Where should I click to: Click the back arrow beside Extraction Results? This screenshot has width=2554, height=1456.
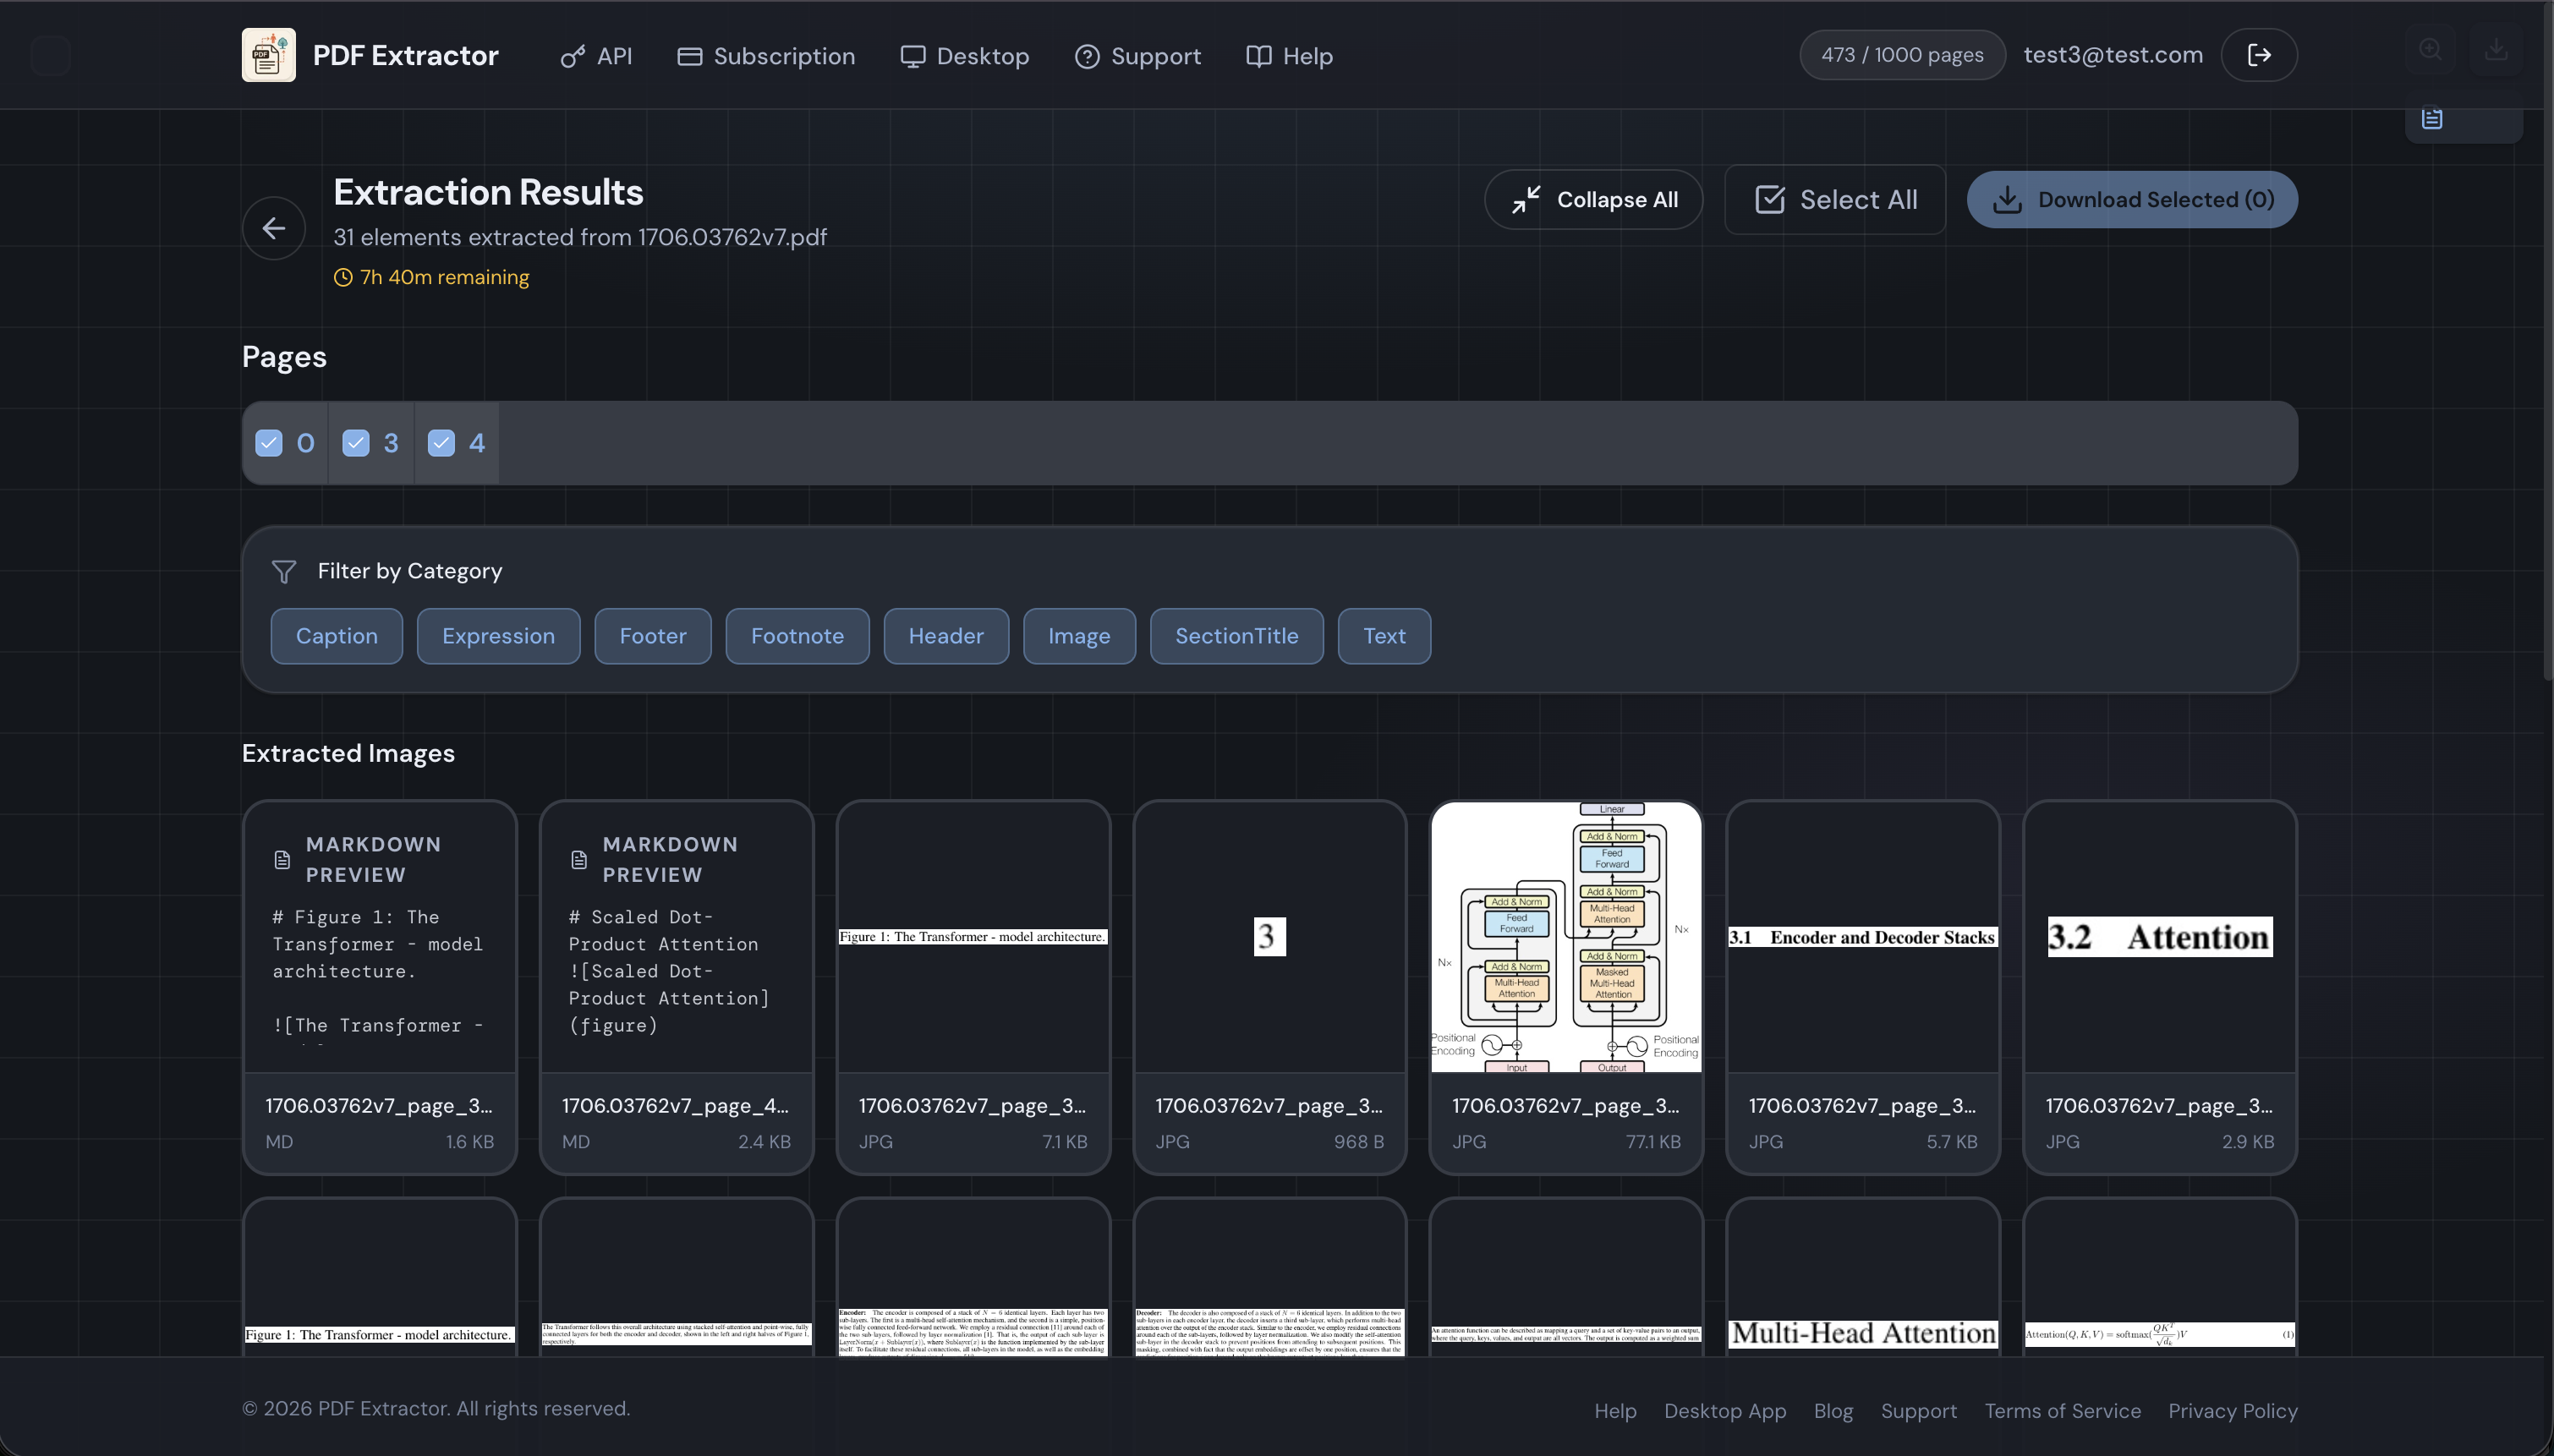[x=273, y=228]
